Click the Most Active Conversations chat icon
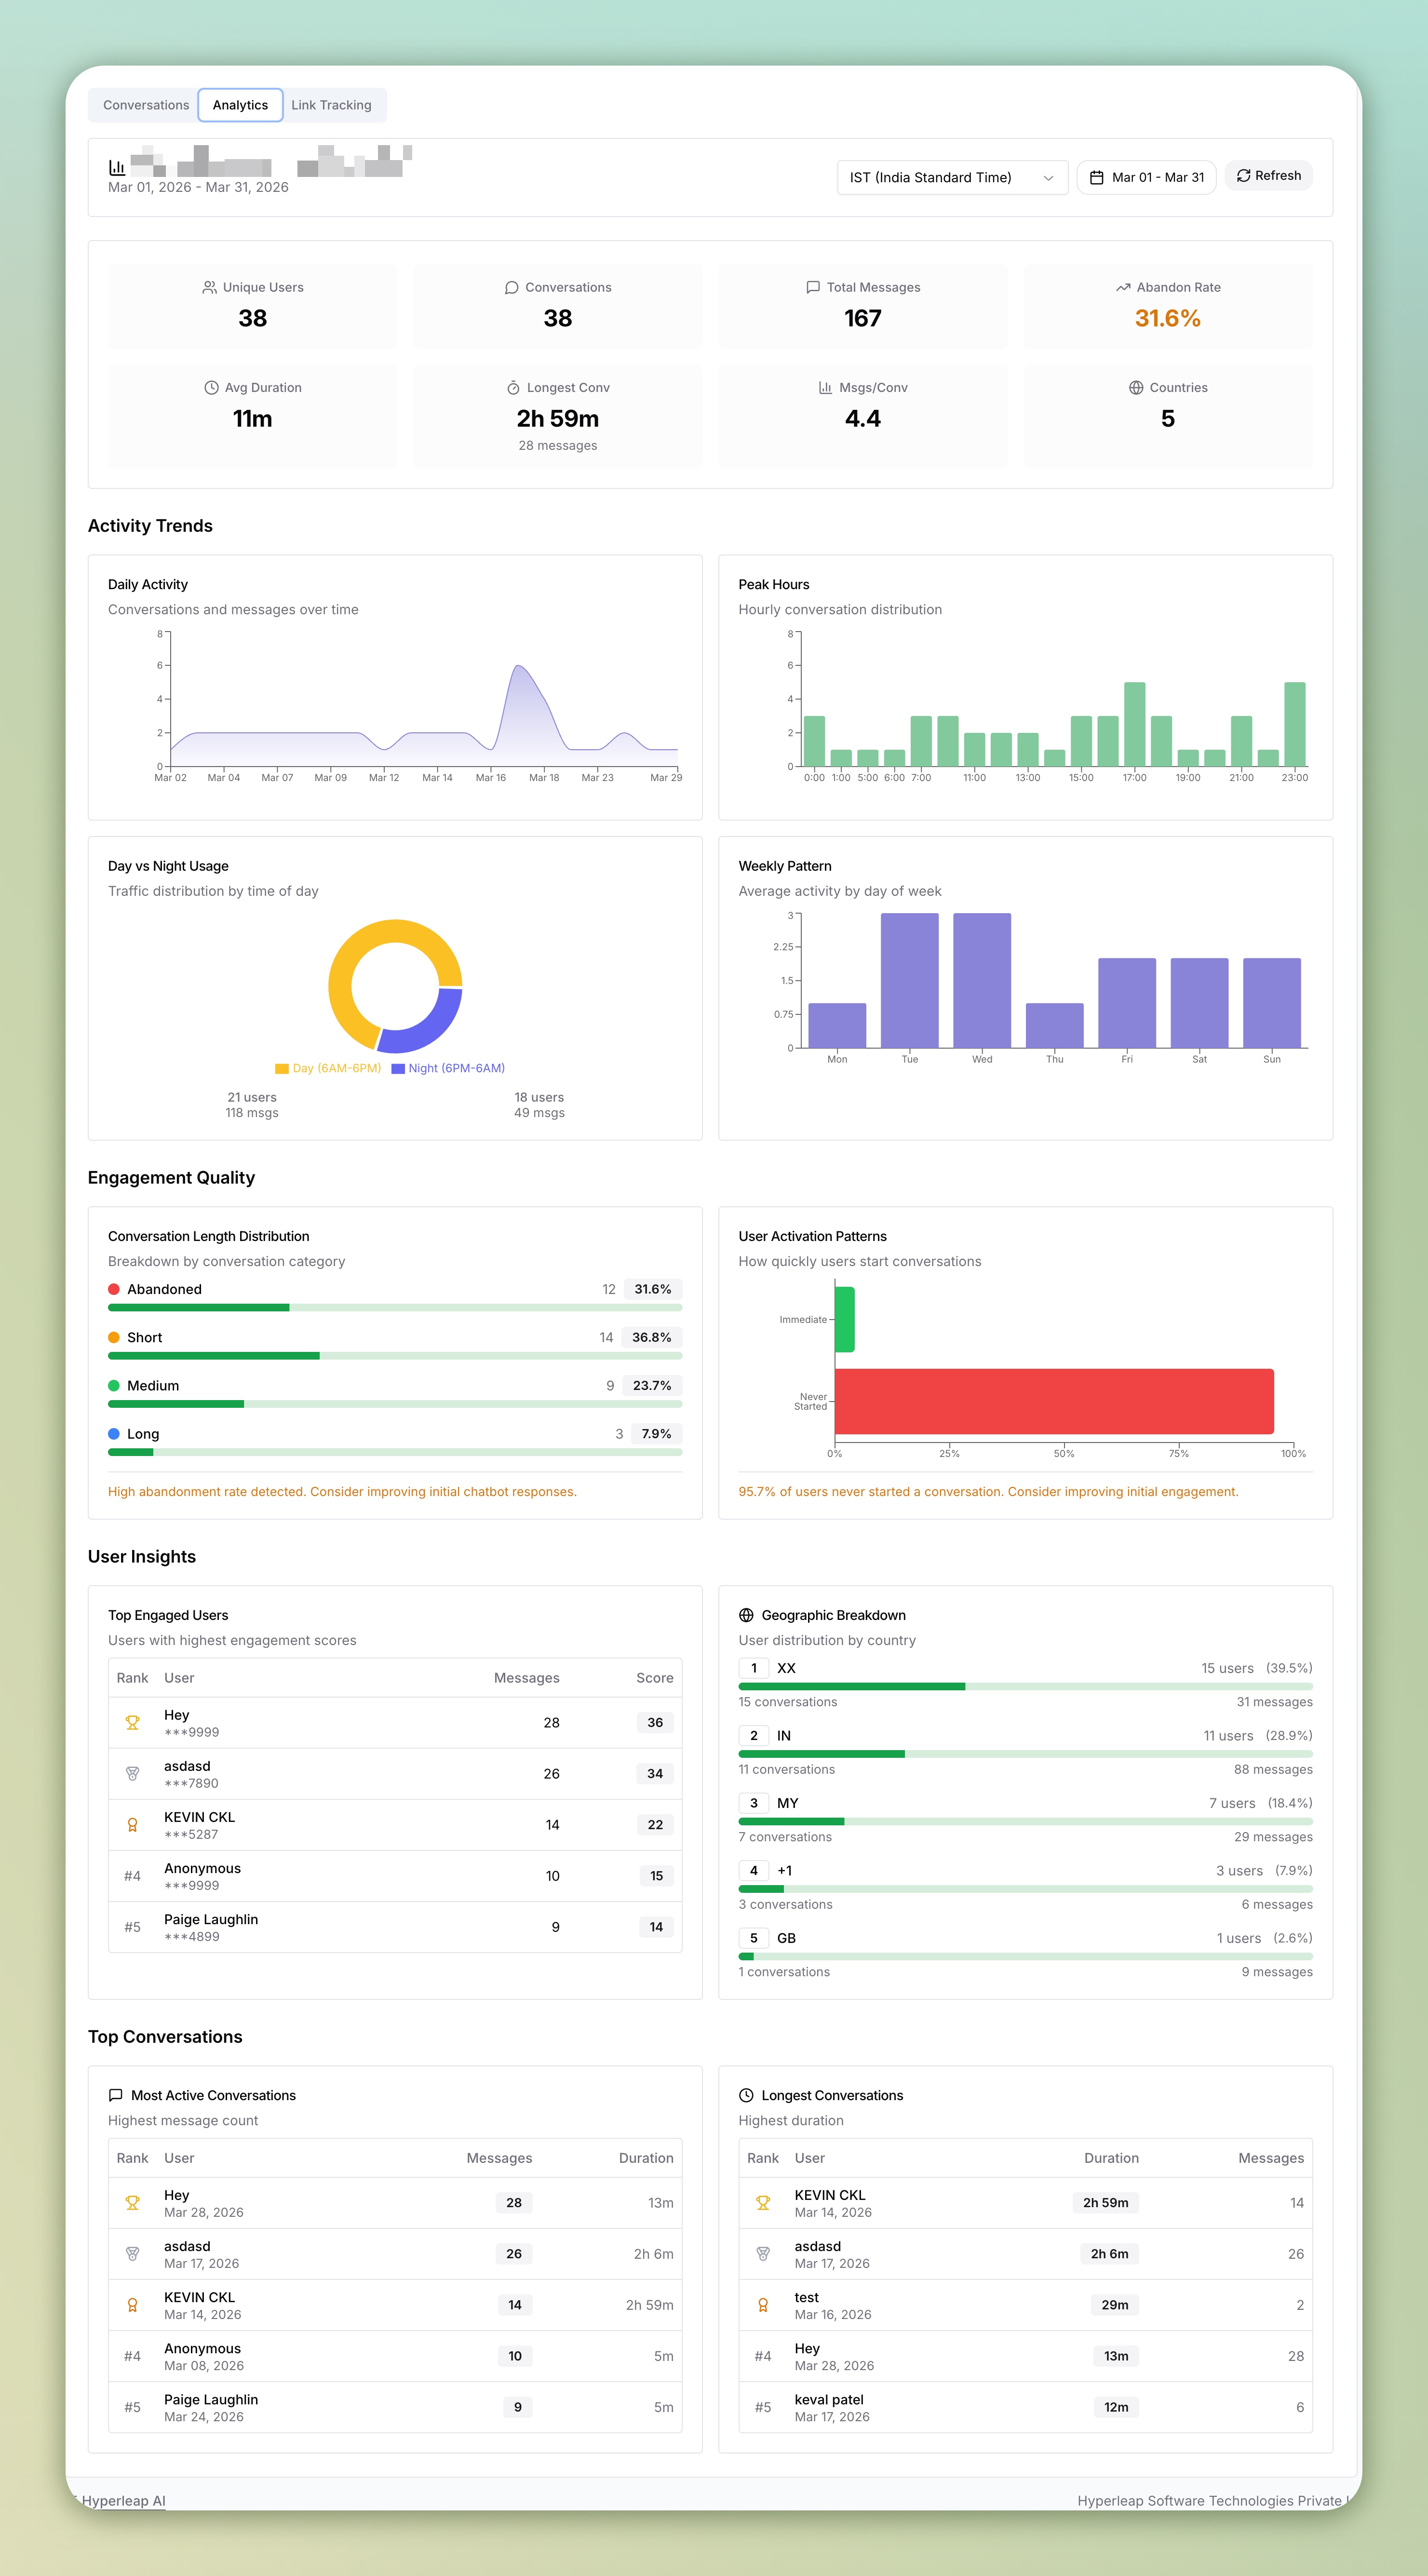Viewport: 1428px width, 2576px height. [116, 2095]
